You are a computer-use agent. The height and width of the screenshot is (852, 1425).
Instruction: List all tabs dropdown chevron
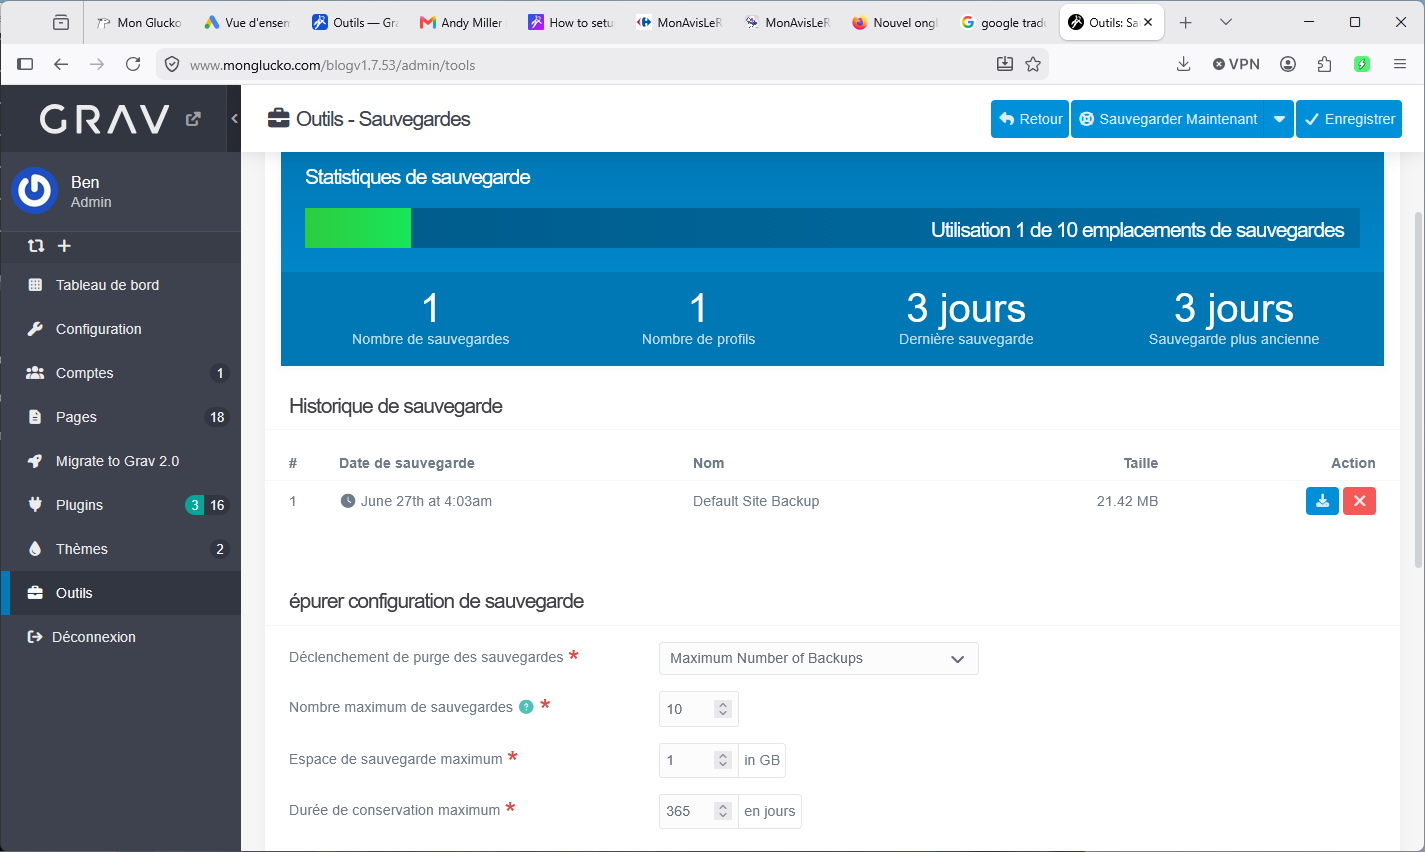click(1226, 22)
